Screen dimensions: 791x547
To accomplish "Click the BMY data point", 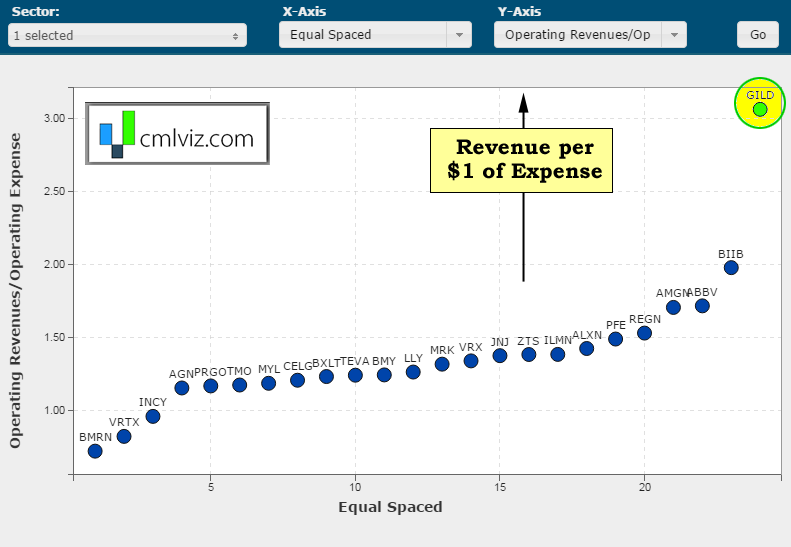I will (384, 375).
